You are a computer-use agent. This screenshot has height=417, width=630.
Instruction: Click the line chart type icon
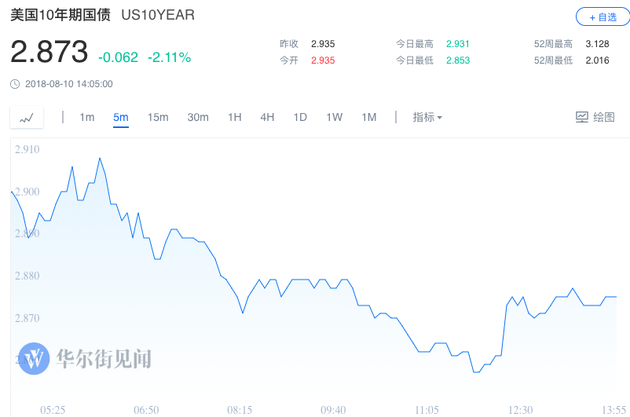point(26,118)
